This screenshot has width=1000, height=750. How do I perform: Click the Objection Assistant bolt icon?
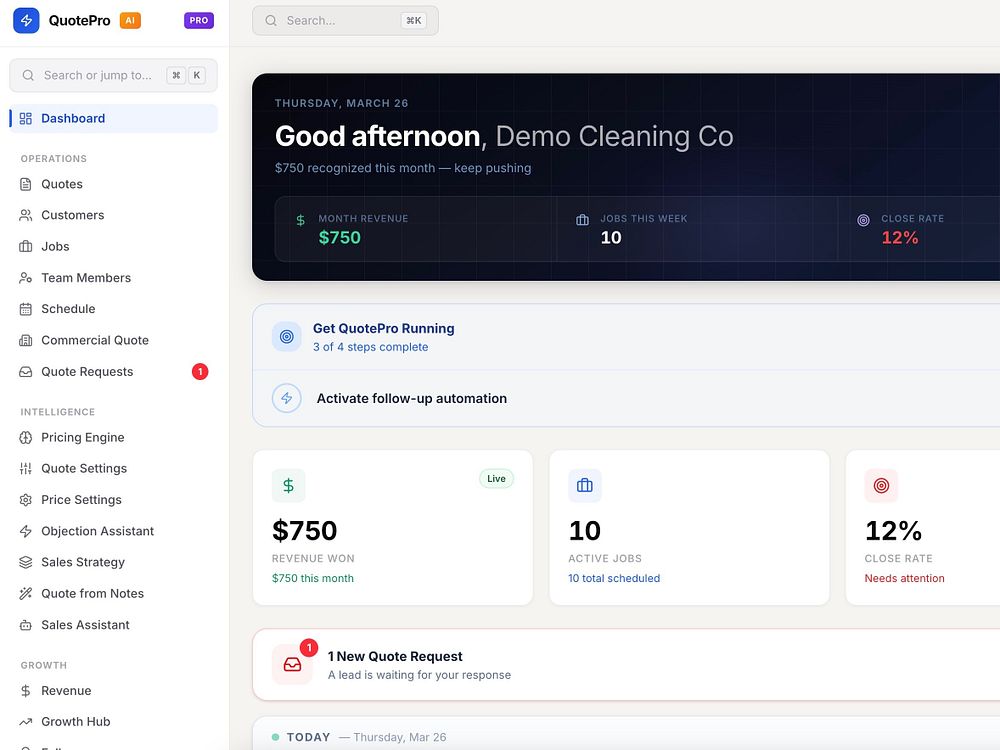26,531
